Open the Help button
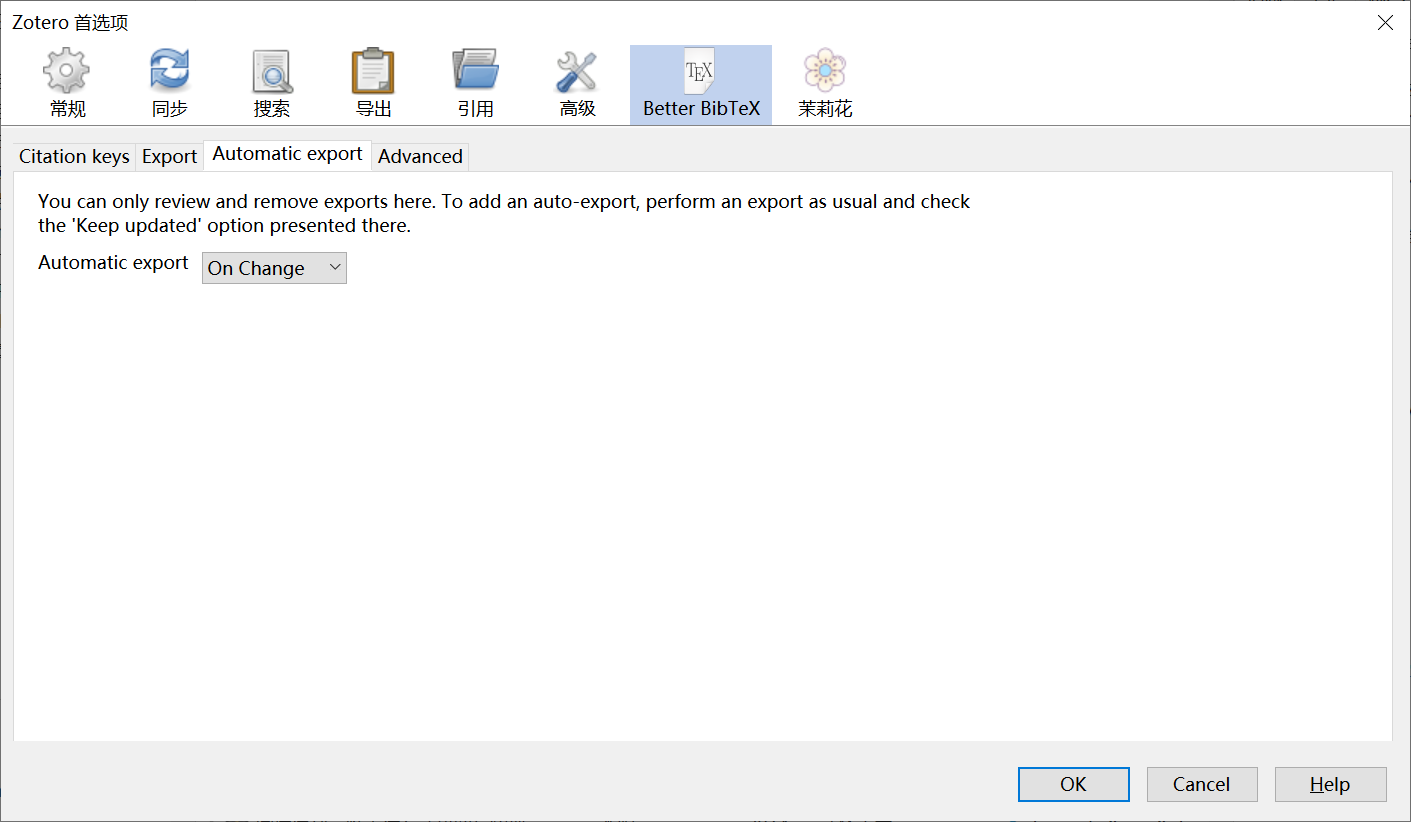Screen dimensions: 1411x822 pos(1330,784)
